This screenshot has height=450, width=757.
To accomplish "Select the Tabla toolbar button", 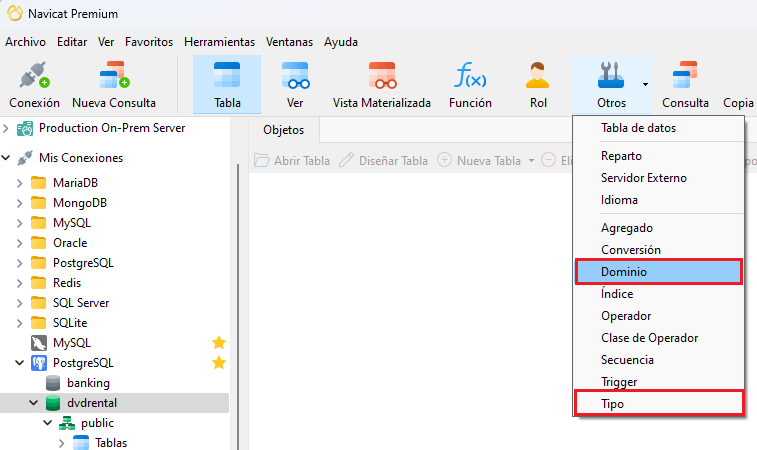I will coord(227,84).
